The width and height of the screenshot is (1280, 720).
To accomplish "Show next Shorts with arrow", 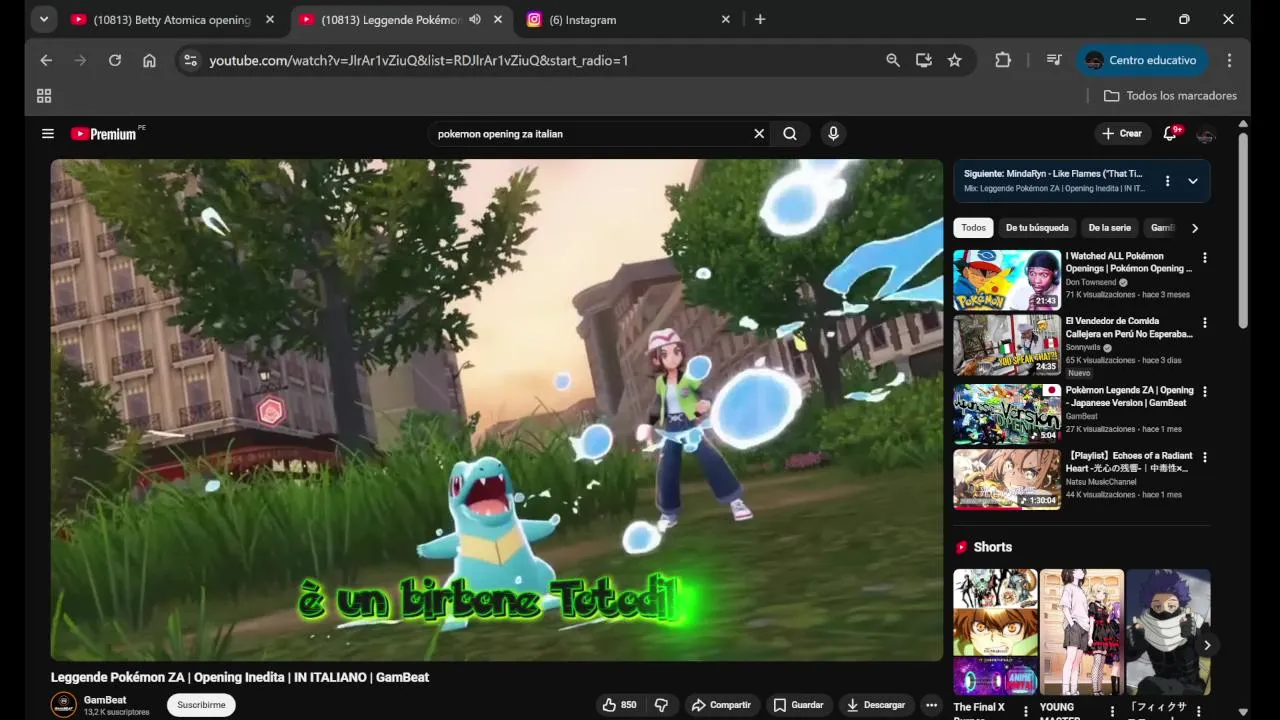I will coord(1206,645).
